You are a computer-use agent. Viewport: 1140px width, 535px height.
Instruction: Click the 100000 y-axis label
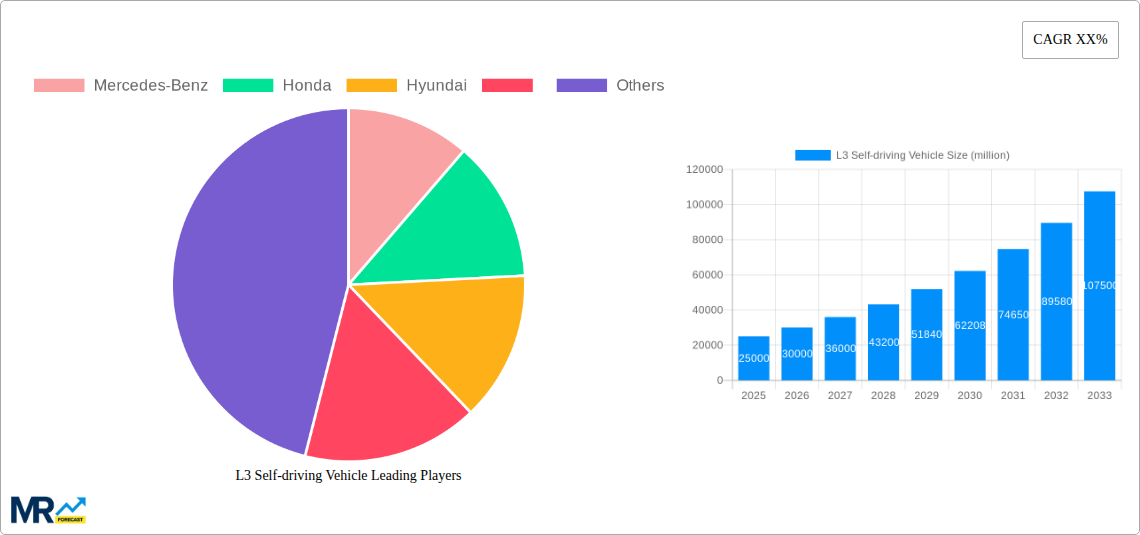tap(705, 205)
